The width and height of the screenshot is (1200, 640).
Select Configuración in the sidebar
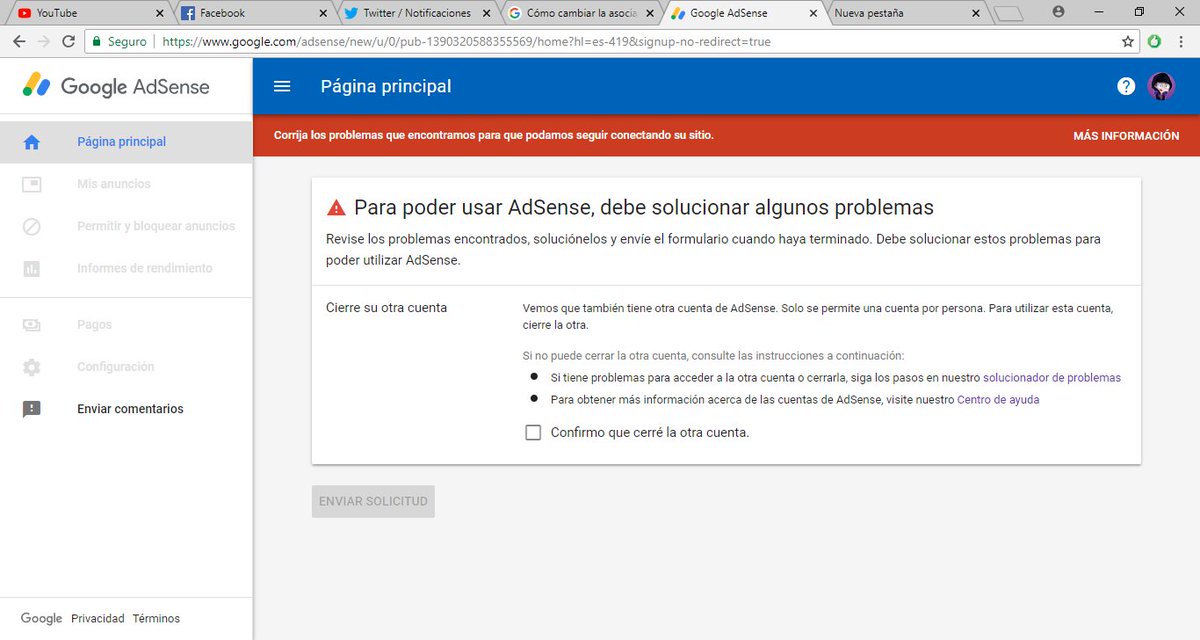pos(126,367)
